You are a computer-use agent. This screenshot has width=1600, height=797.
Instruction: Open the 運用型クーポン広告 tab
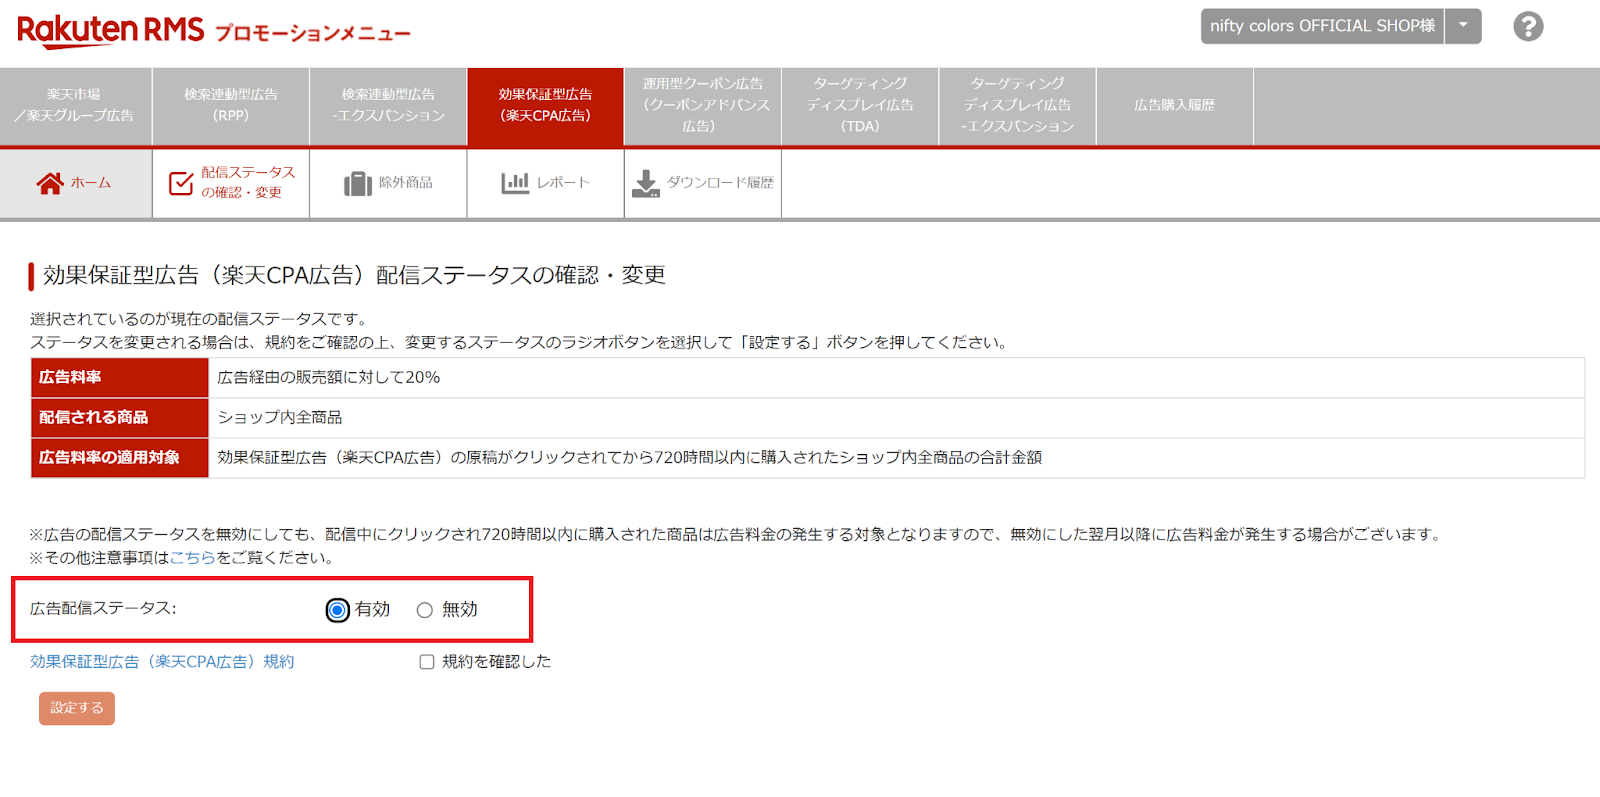(703, 105)
